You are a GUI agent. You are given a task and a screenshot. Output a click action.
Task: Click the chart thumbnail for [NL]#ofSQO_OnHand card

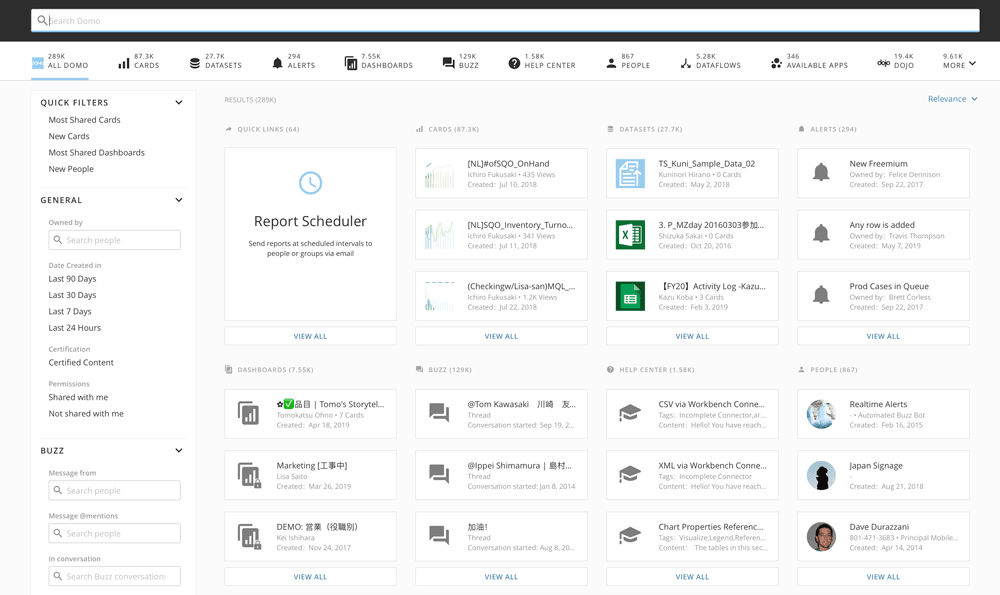(x=439, y=173)
